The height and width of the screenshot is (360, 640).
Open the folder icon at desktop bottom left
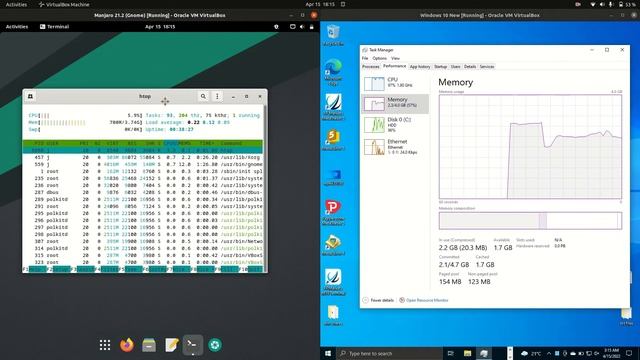[333, 315]
